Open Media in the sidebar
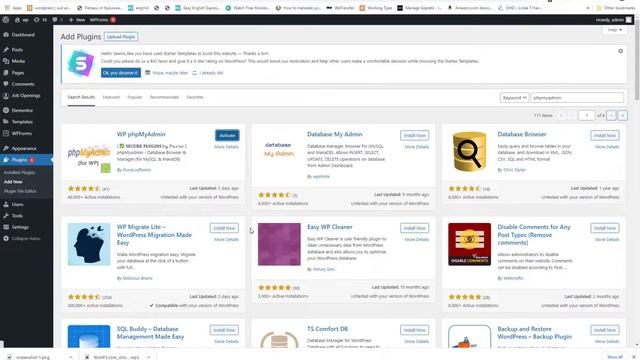This screenshot has width=640, height=360. pyautogui.click(x=18, y=61)
